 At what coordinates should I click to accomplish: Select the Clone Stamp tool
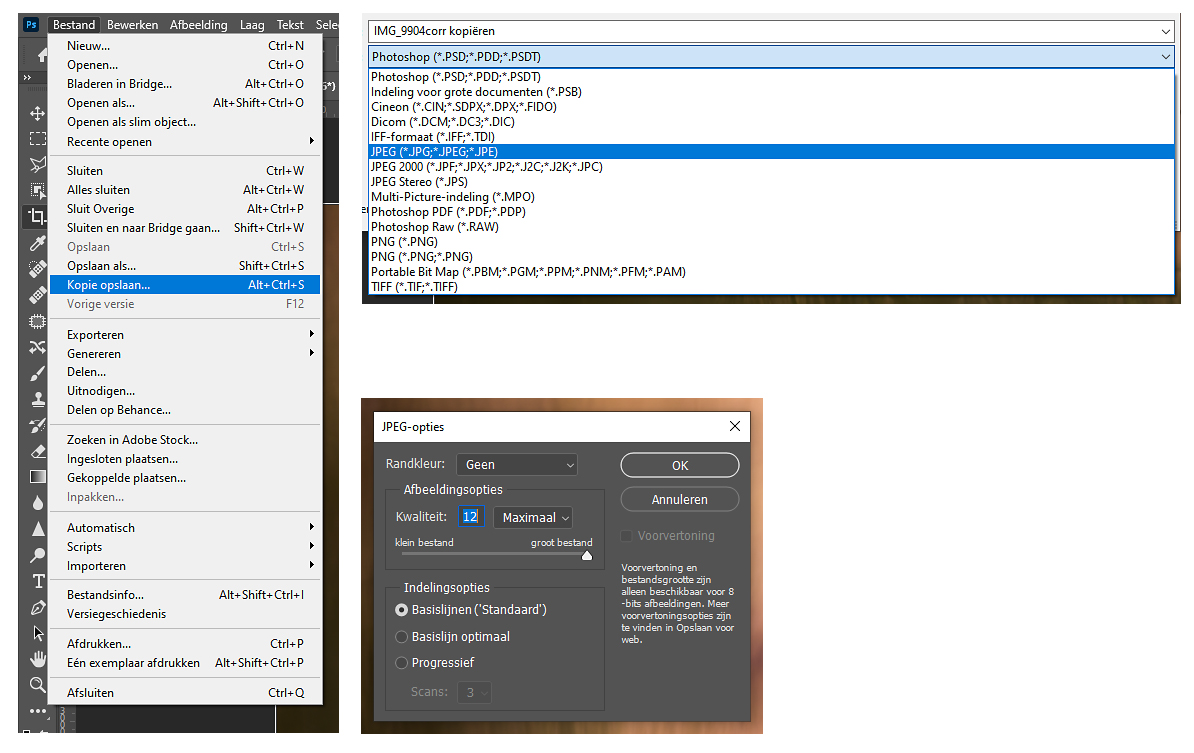coord(37,399)
